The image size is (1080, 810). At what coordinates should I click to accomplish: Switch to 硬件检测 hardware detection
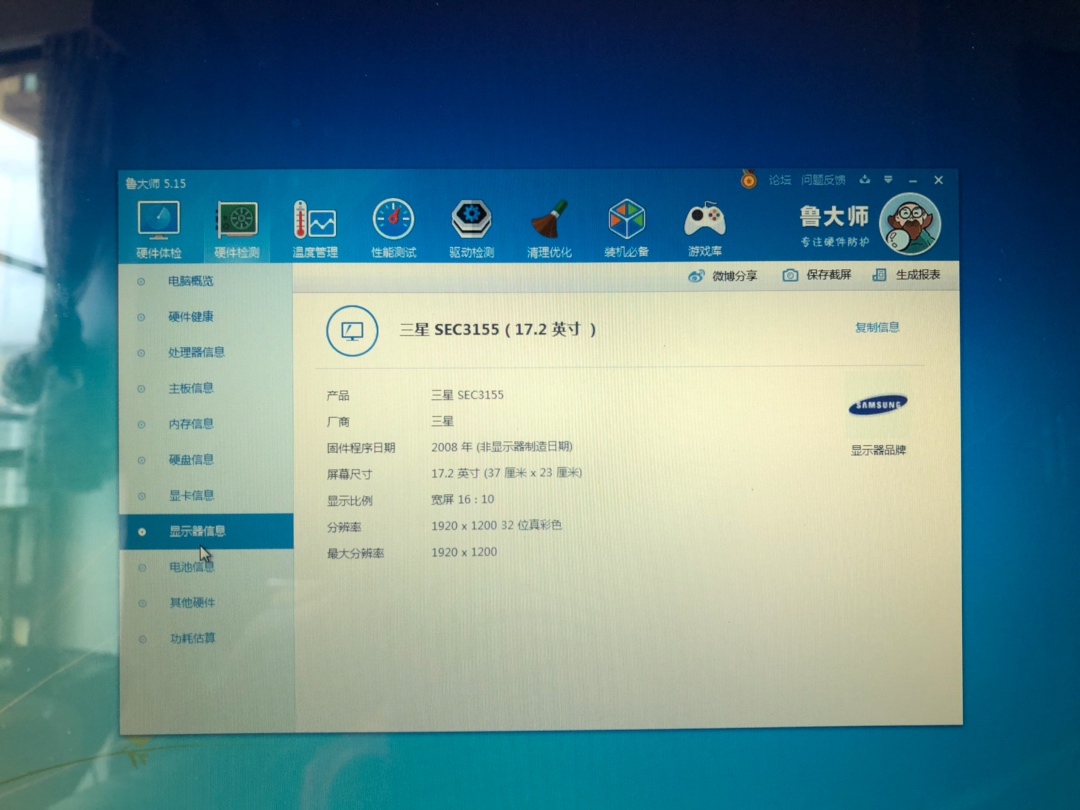pos(236,229)
